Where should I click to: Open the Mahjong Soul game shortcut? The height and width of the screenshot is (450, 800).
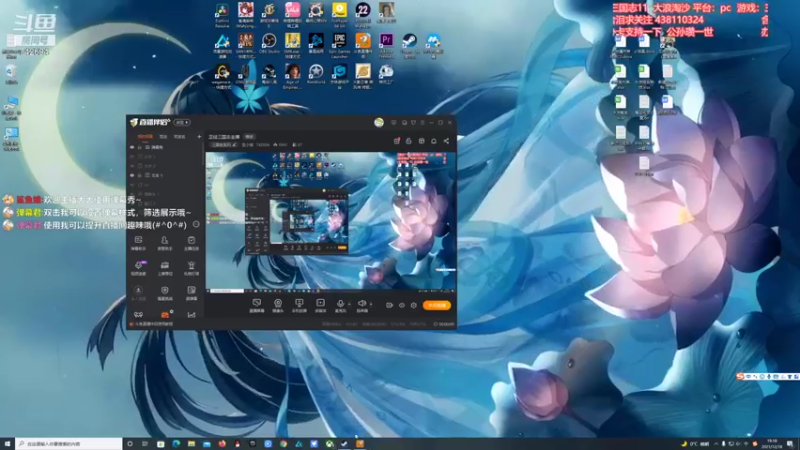[245, 14]
